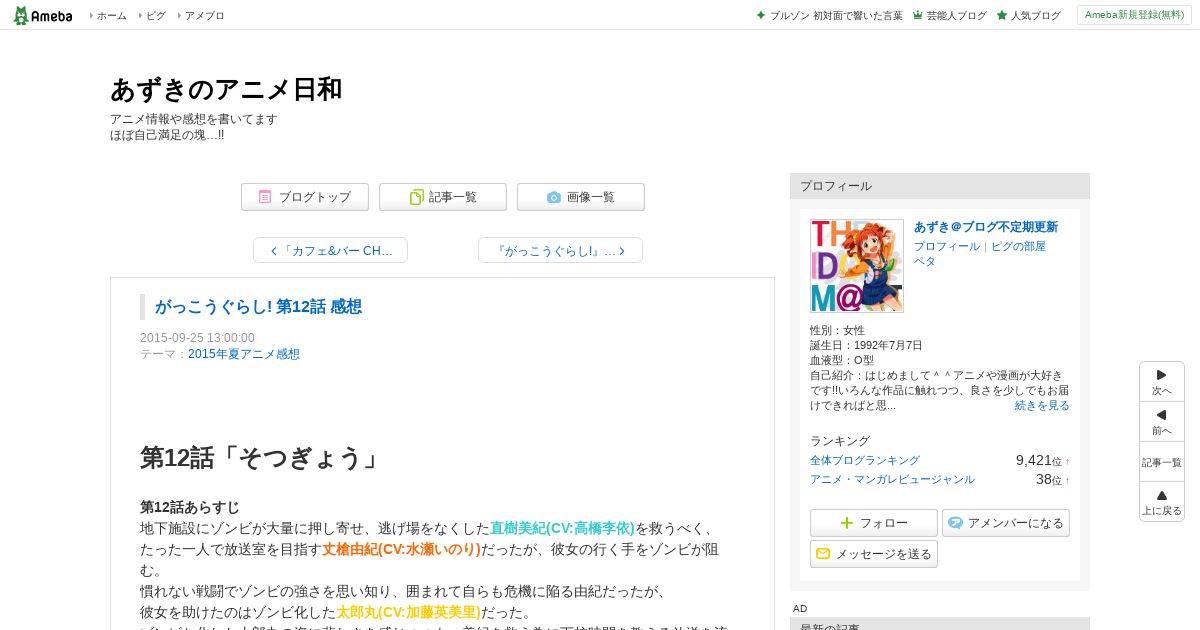
Task: Click character name 丈槍由紀(CV:水瀬いのり)
Action: pos(401,549)
